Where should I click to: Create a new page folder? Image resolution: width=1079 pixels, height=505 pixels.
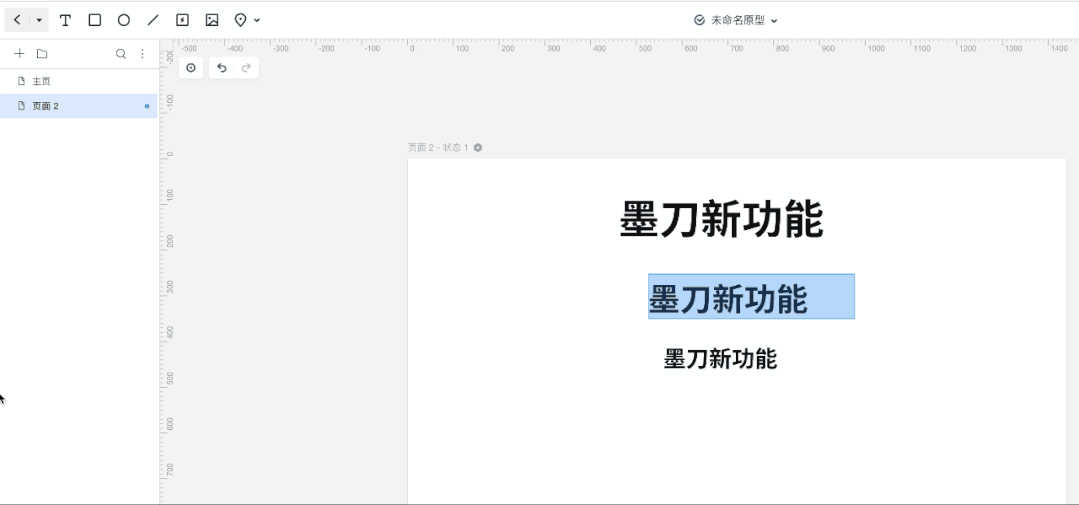(x=42, y=54)
